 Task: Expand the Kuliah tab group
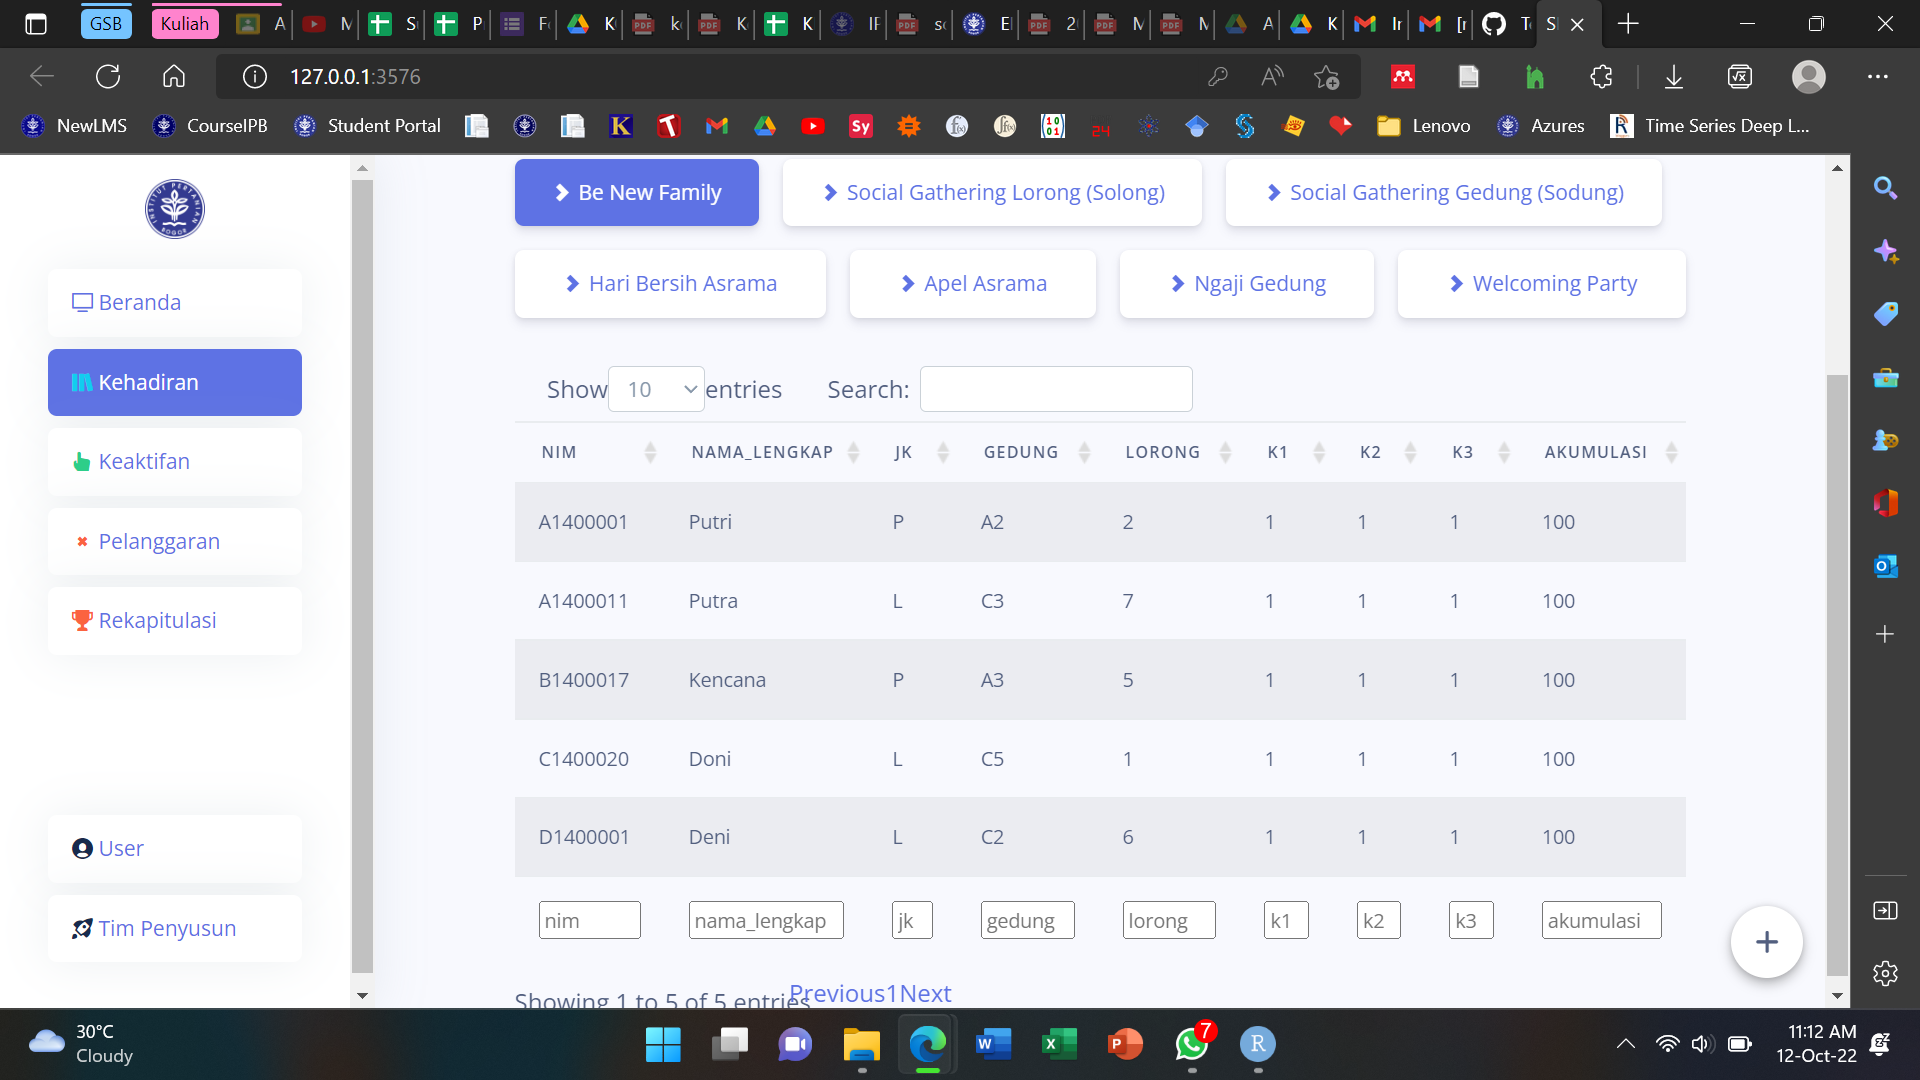[x=184, y=22]
